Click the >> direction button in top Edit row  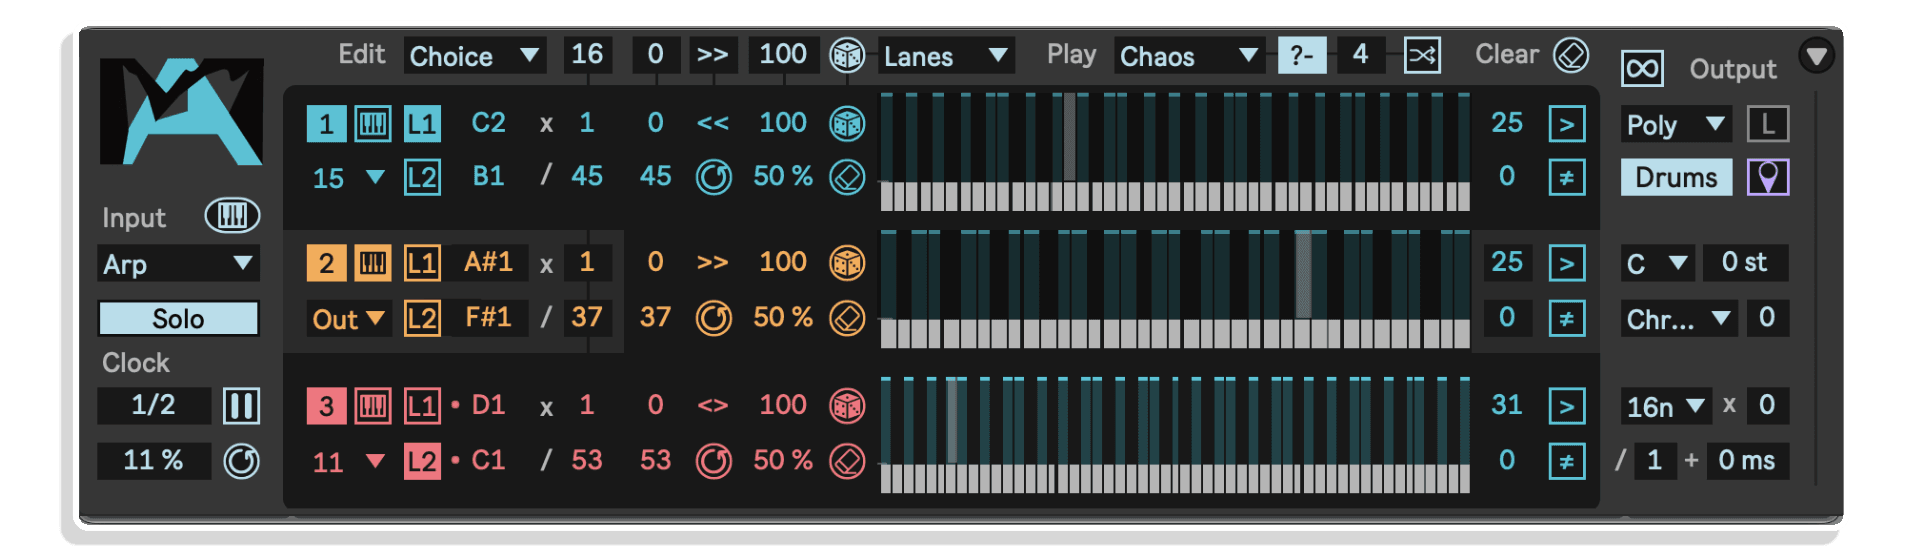point(712,55)
